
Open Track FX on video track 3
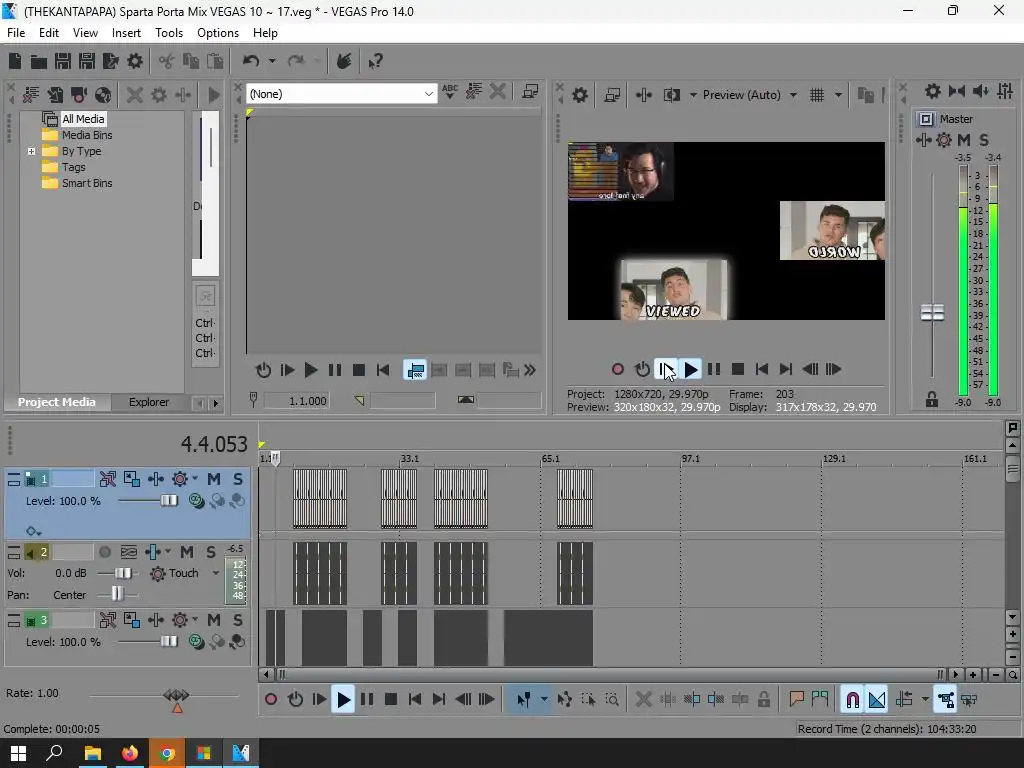click(180, 620)
